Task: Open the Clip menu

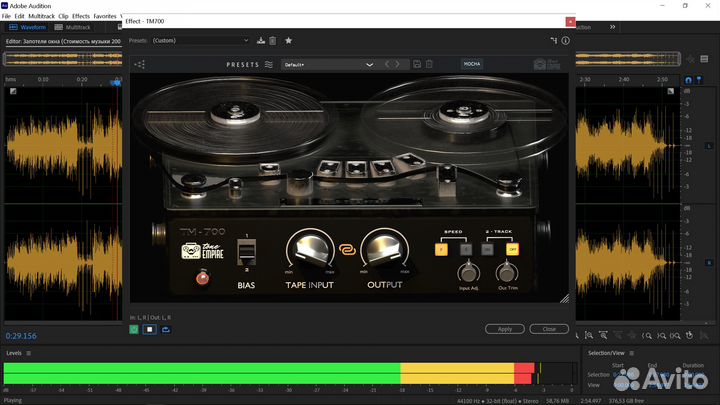Action: pos(63,16)
